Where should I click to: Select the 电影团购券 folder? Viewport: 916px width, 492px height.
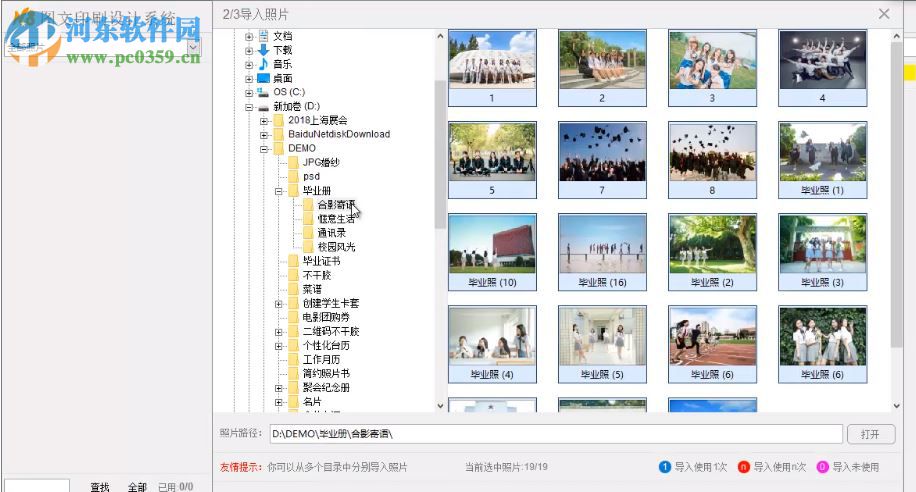point(326,317)
